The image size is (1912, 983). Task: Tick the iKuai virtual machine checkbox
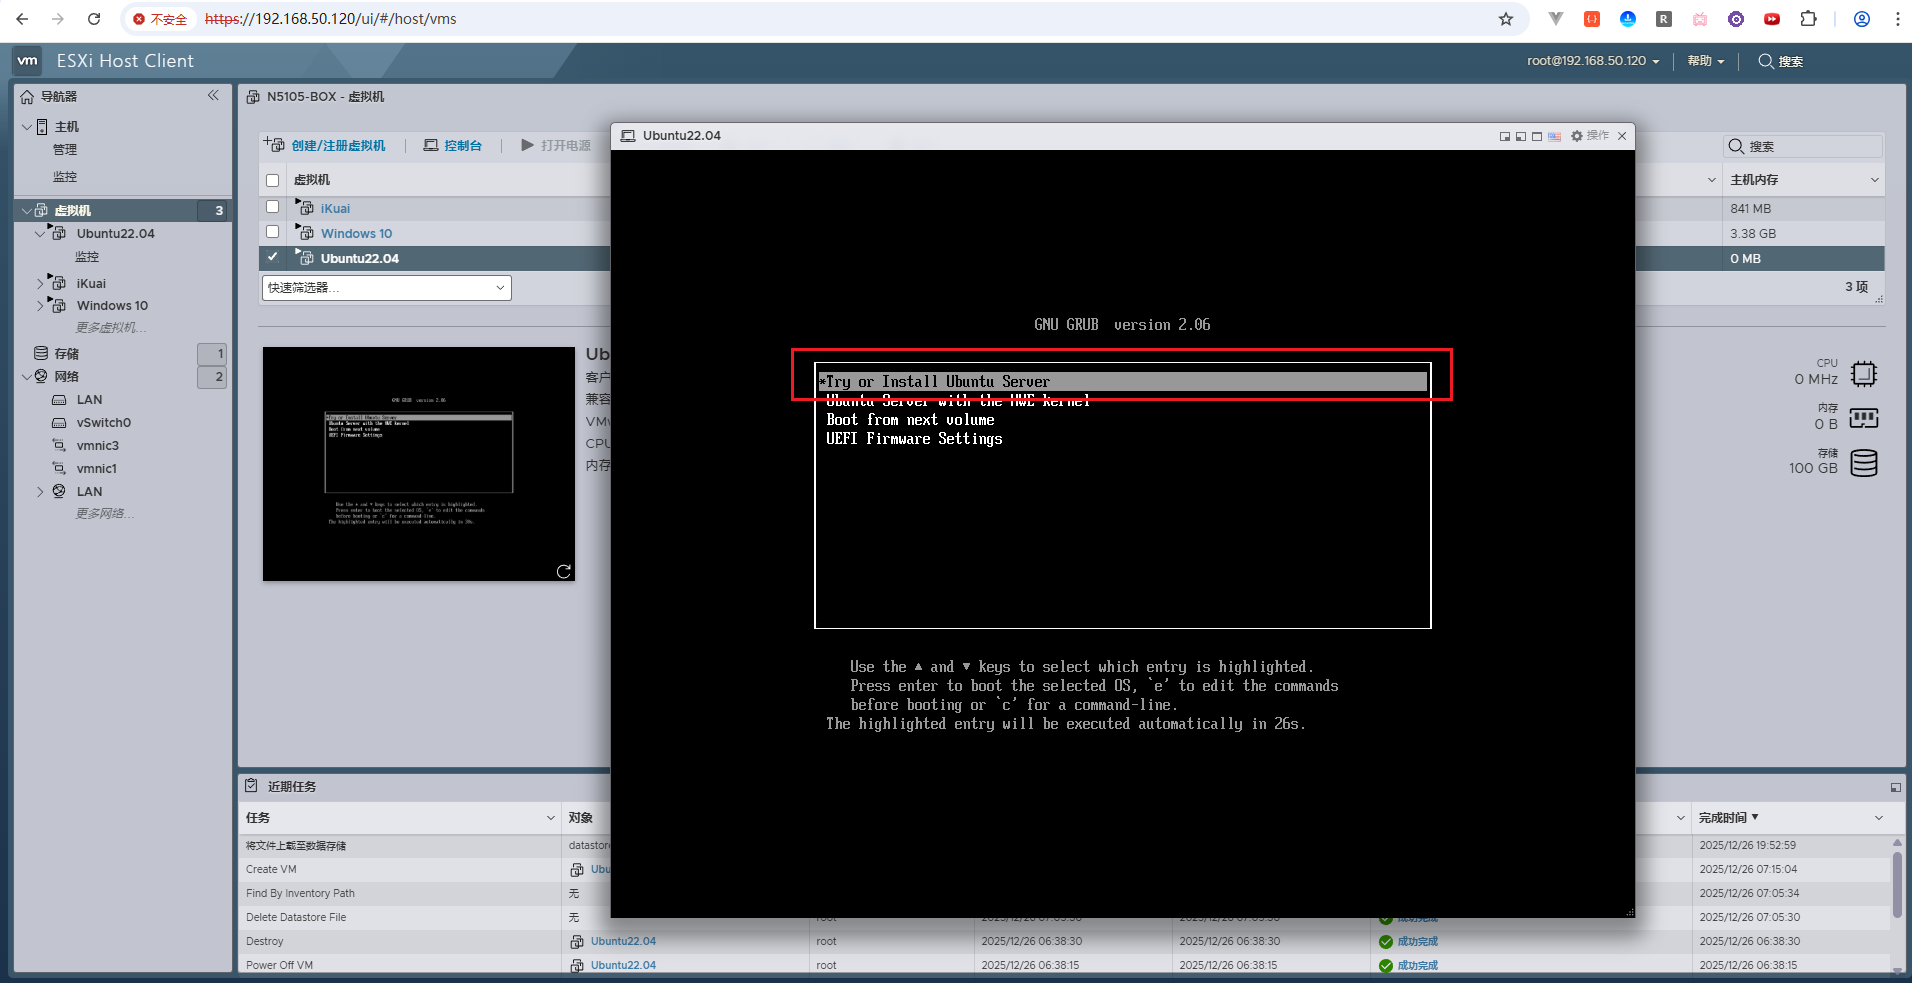click(272, 207)
